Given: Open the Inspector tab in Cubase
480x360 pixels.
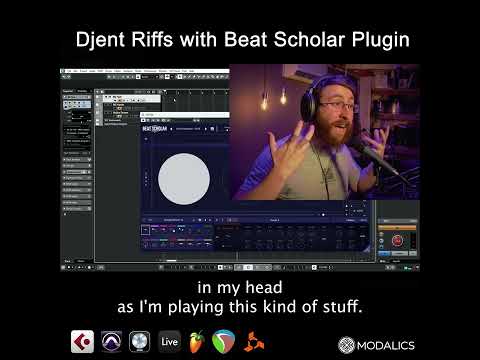Looking at the screenshot, I should point(68,91).
